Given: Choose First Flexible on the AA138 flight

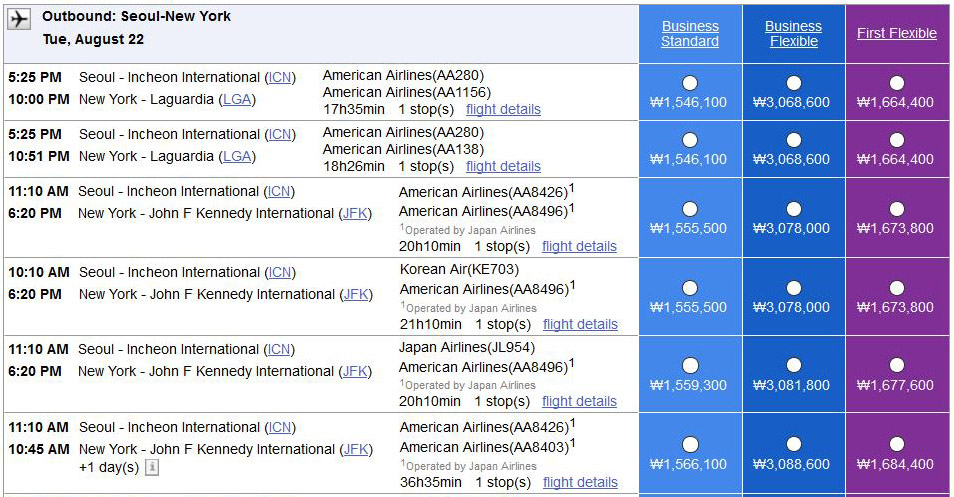Looking at the screenshot, I should point(897,141).
